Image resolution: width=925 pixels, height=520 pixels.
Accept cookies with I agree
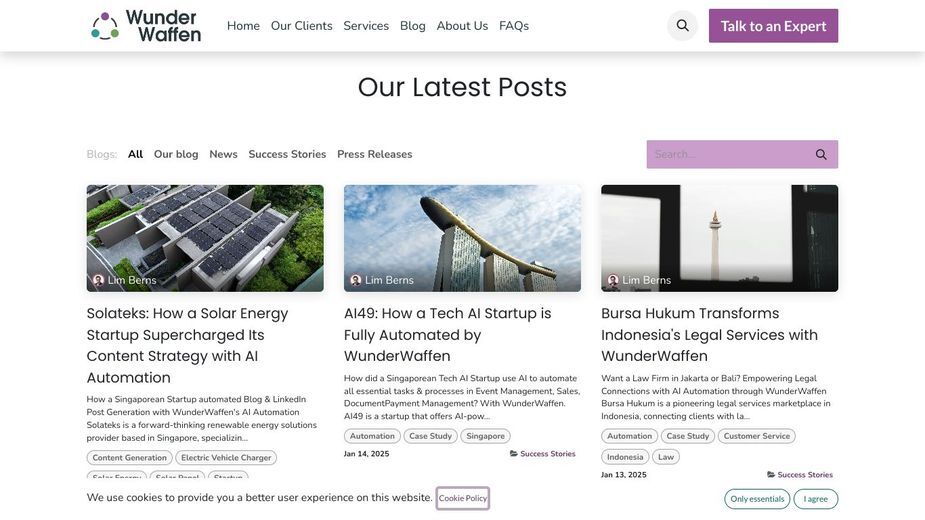pyautogui.click(x=815, y=499)
